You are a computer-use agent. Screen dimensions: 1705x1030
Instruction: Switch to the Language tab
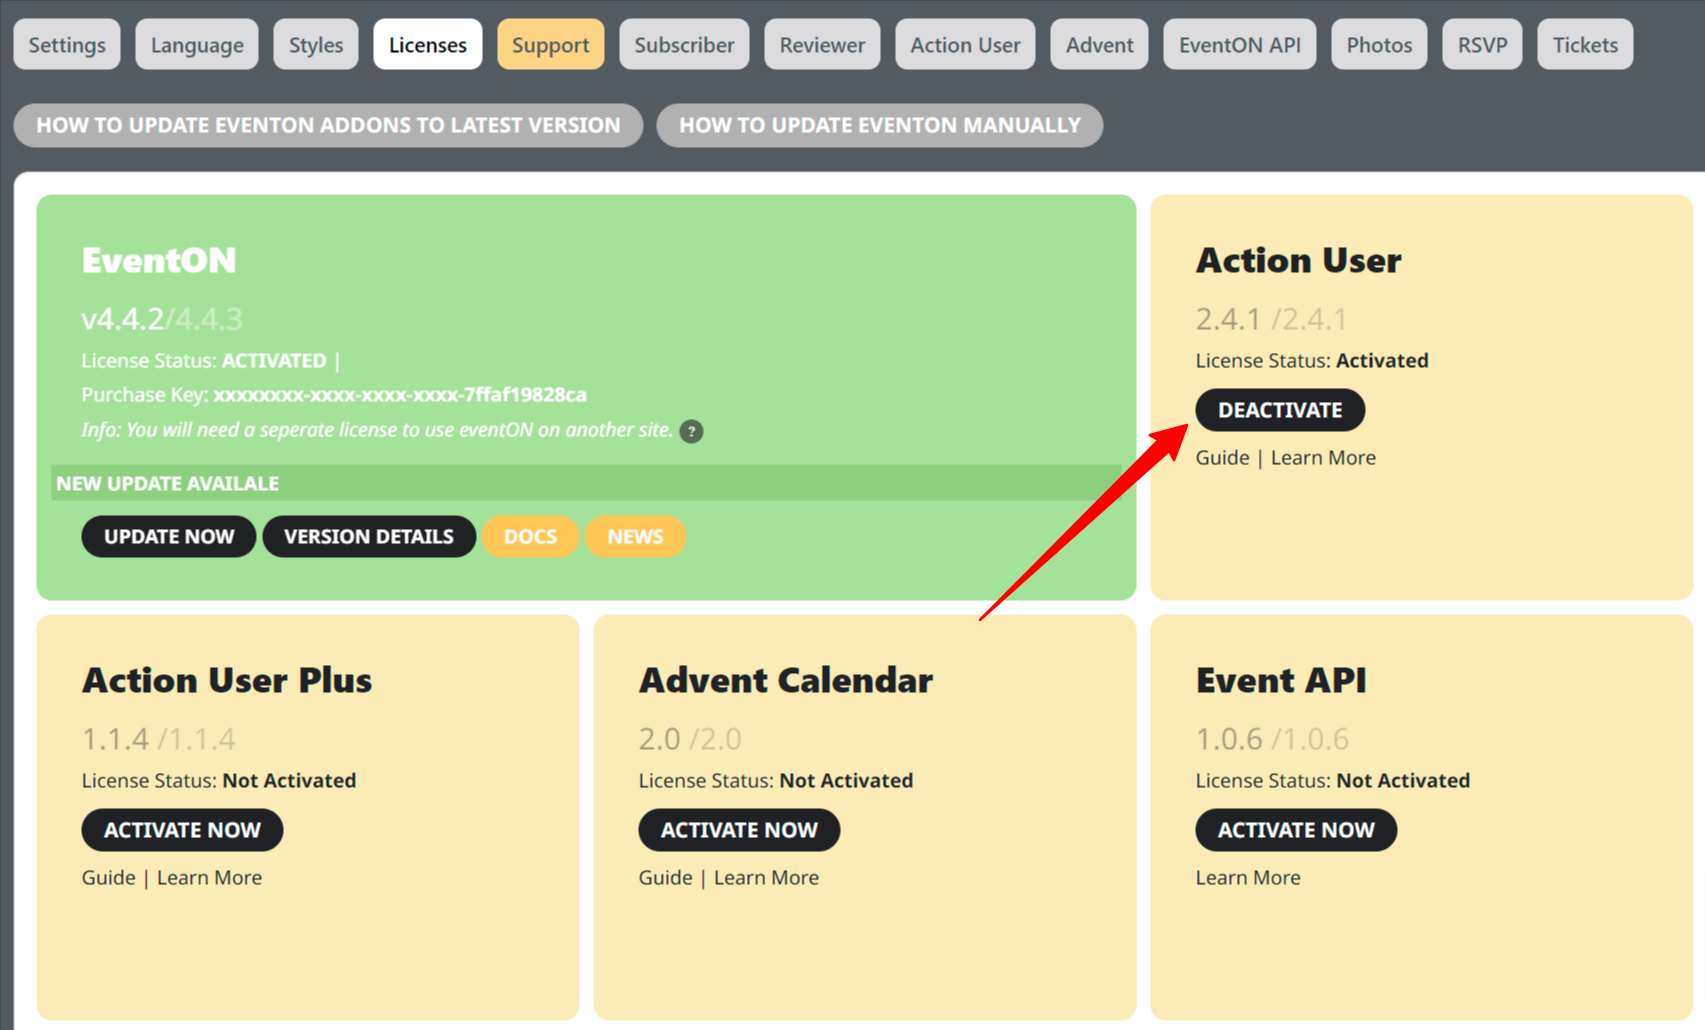pyautogui.click(x=197, y=45)
